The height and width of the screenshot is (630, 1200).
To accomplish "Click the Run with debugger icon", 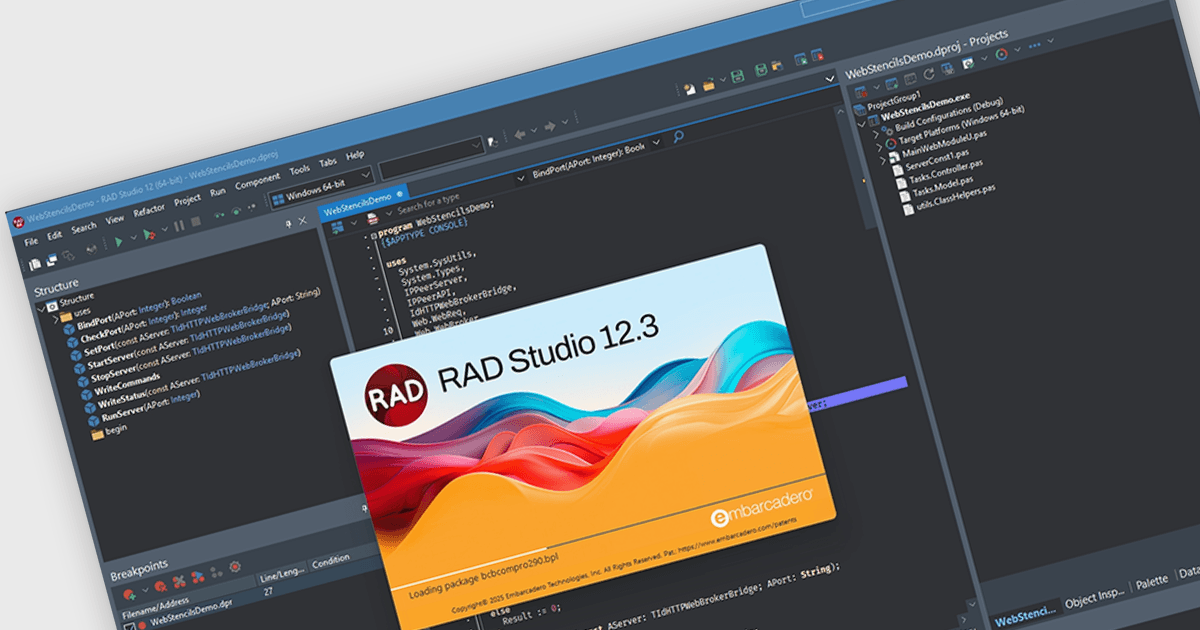I will 149,234.
